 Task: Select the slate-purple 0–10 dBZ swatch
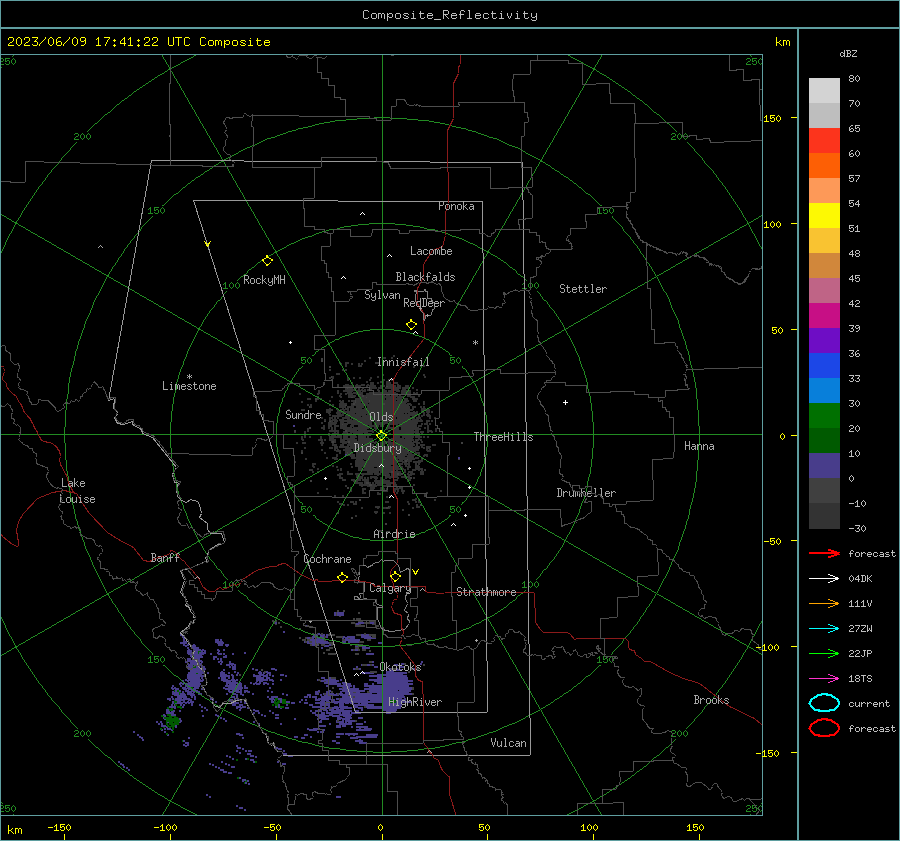coord(824,466)
